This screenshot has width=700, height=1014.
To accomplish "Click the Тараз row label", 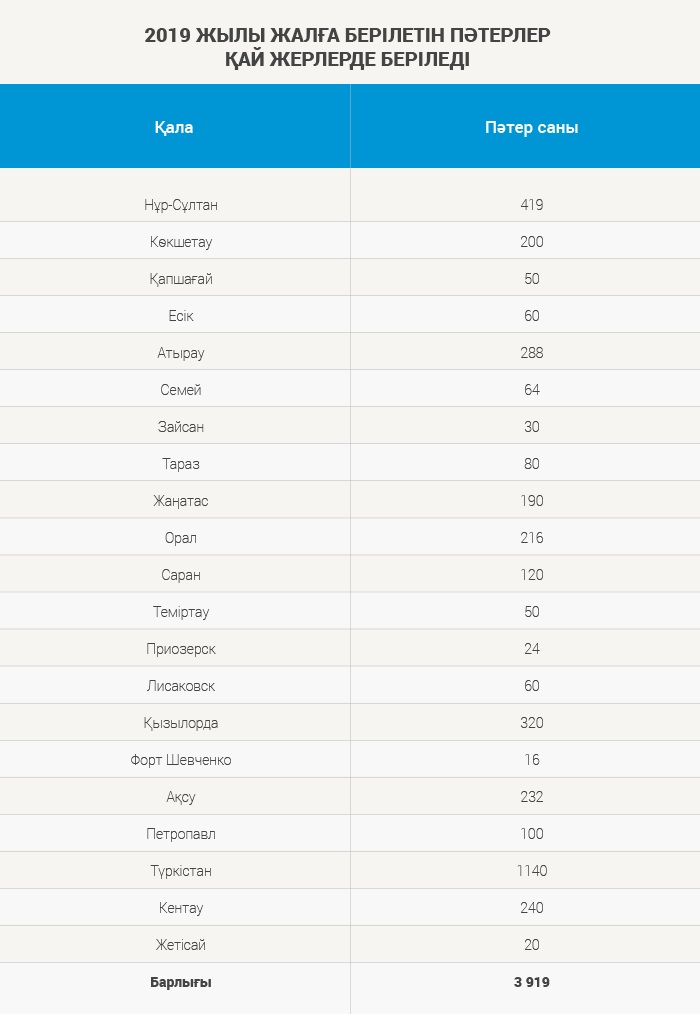I will pyautogui.click(x=180, y=464).
